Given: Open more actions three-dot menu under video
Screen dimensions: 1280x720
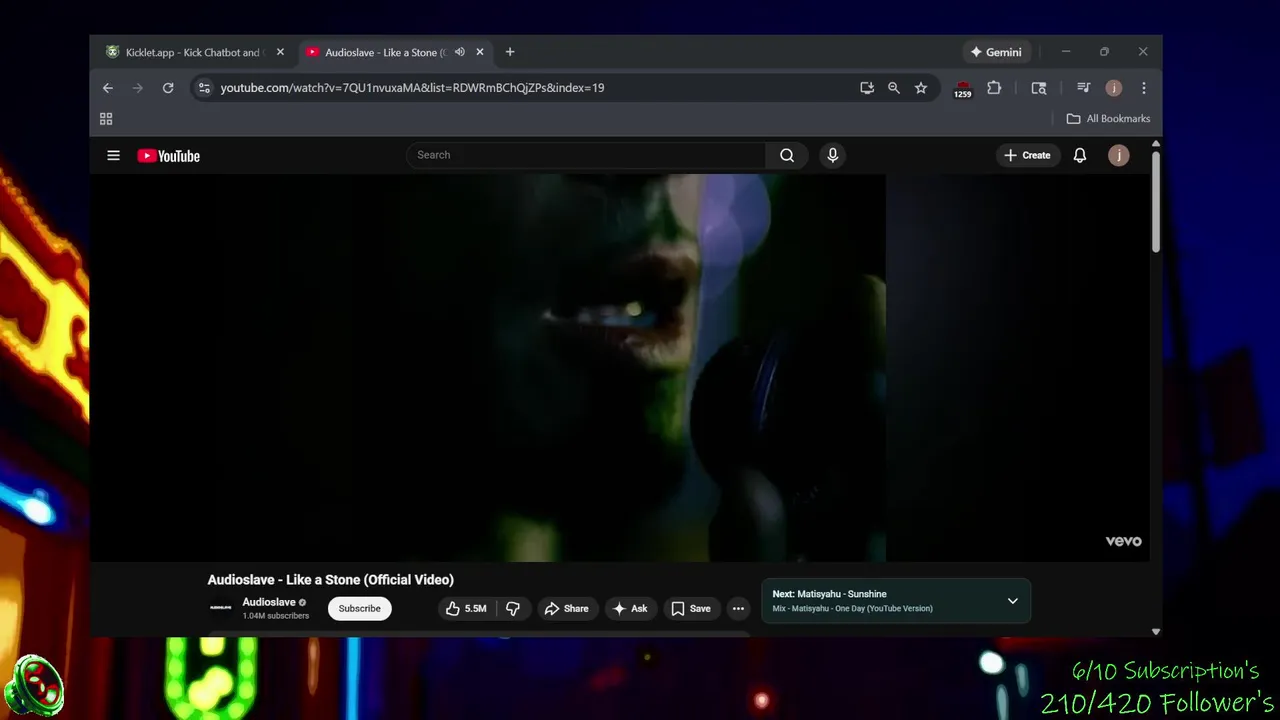Looking at the screenshot, I should click(738, 608).
